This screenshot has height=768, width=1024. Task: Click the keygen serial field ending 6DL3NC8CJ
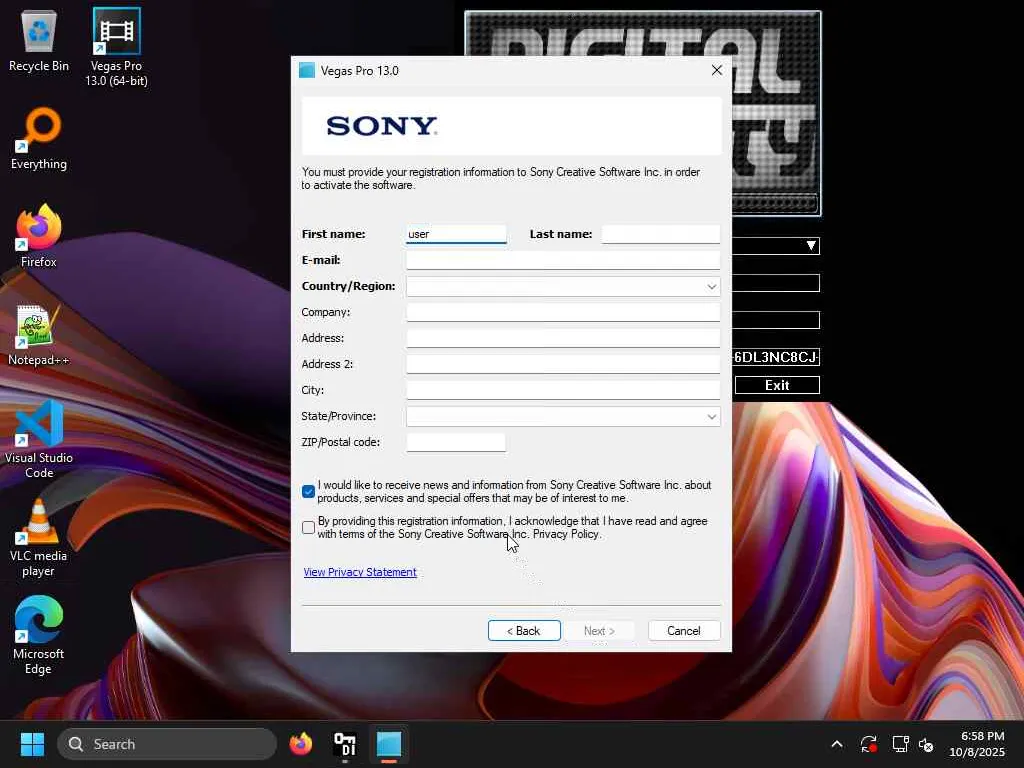(776, 357)
